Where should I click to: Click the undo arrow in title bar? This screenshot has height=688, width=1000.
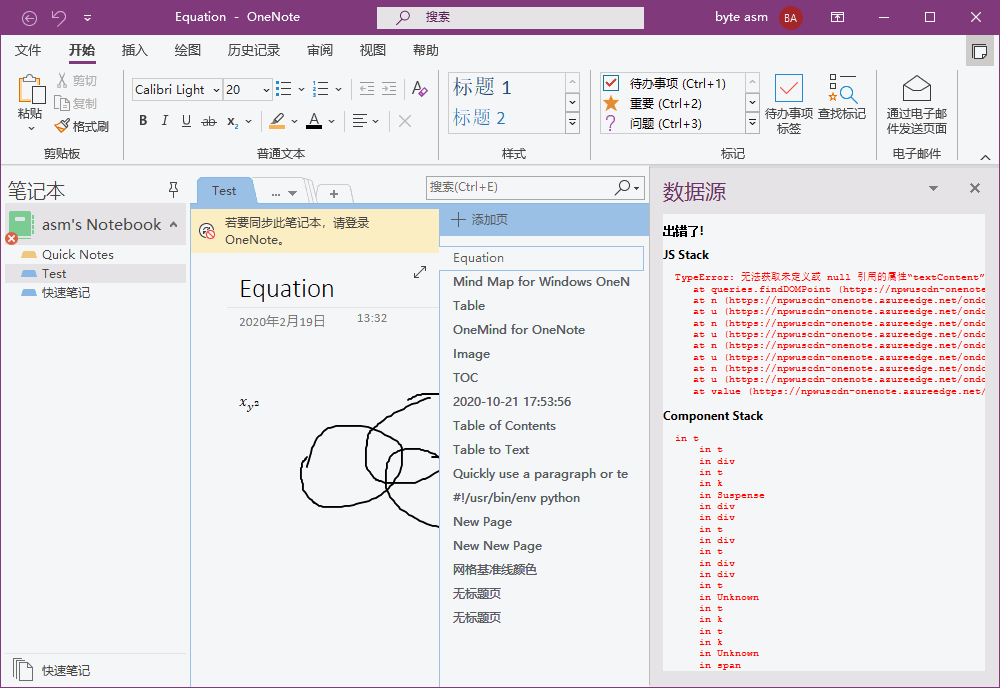[x=59, y=18]
